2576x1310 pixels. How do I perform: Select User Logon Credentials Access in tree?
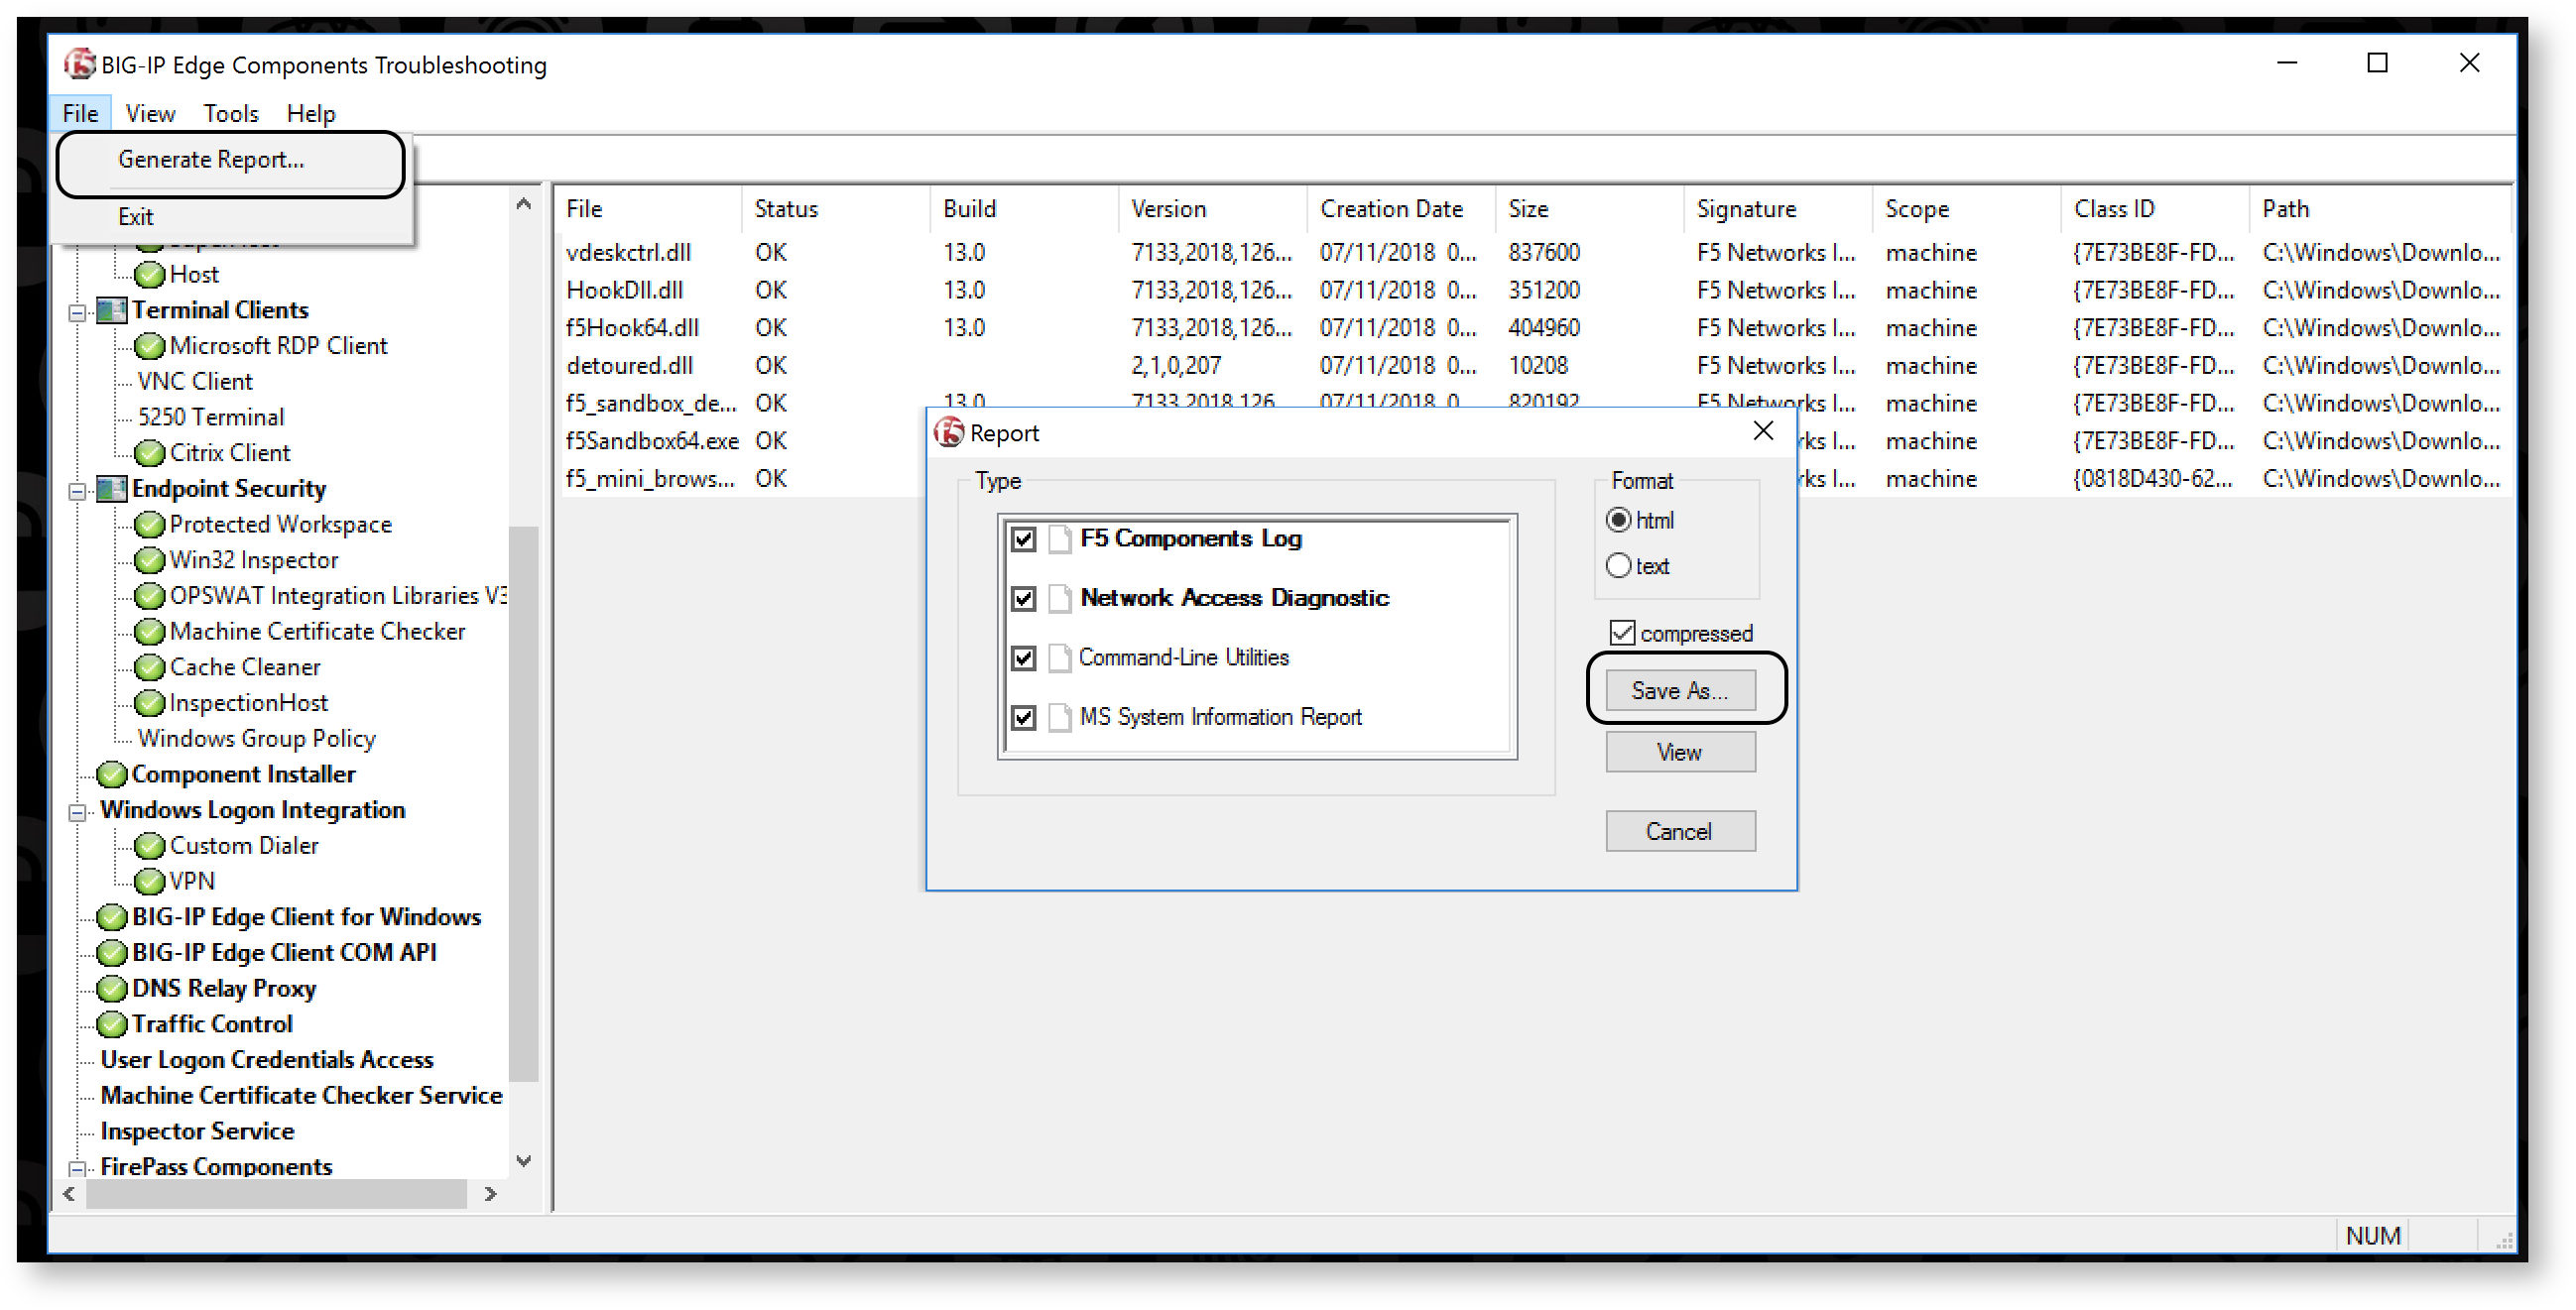(x=267, y=1060)
